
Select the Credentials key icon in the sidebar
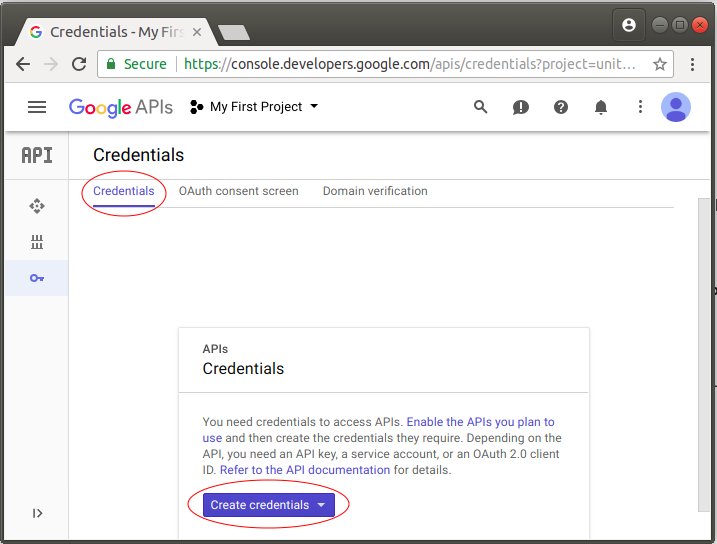pyautogui.click(x=37, y=278)
